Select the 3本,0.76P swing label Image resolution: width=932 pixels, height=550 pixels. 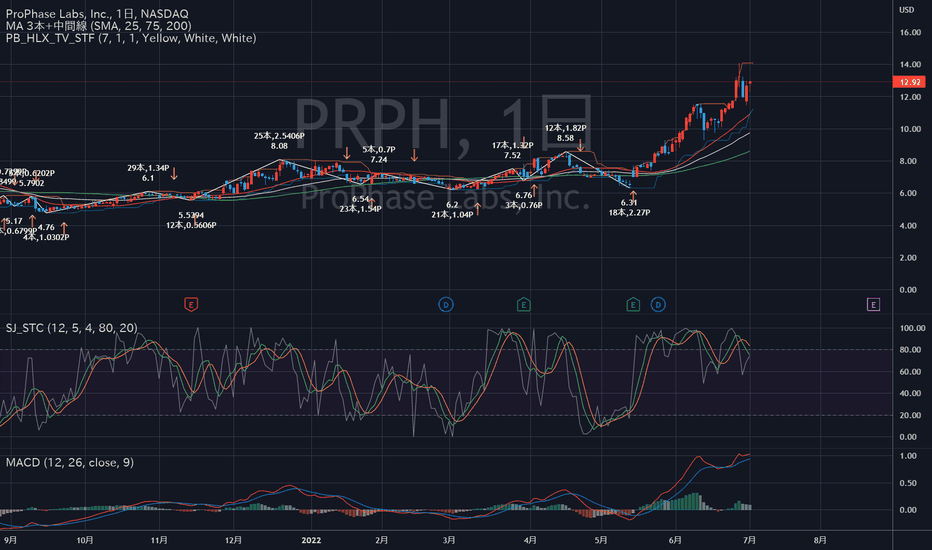click(x=524, y=205)
